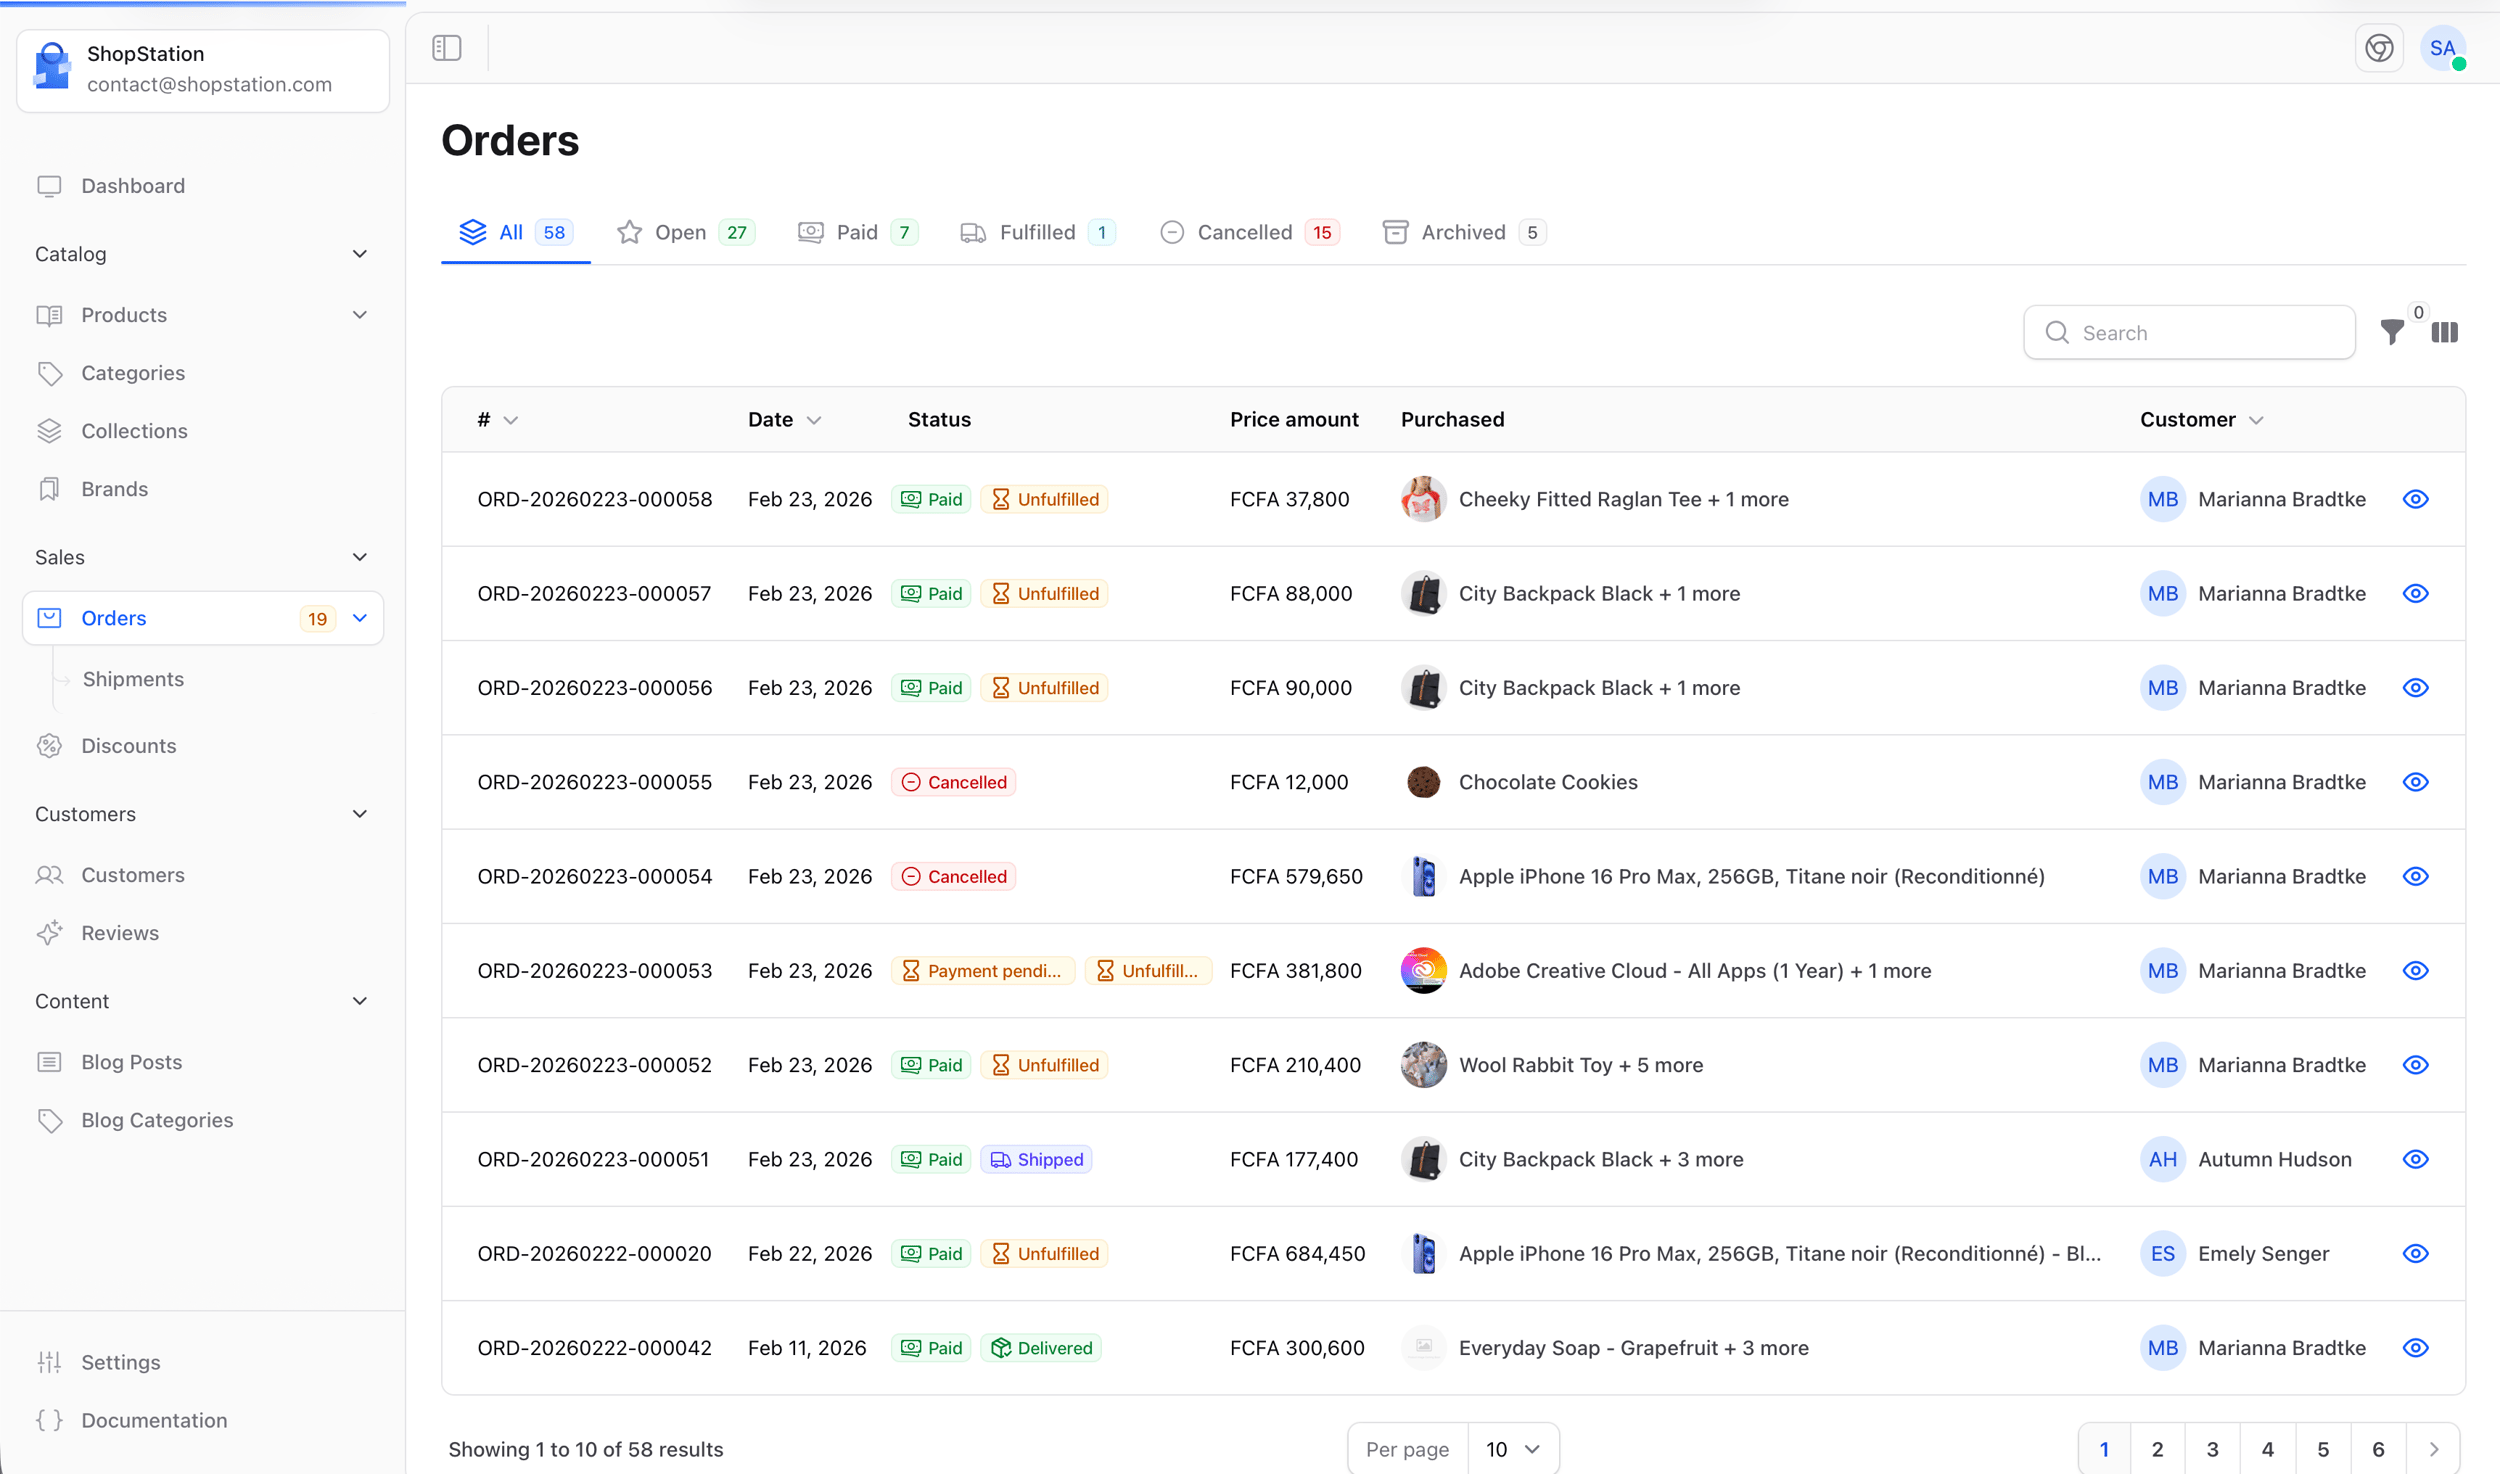
Task: Click the Products book icon
Action: [49, 315]
